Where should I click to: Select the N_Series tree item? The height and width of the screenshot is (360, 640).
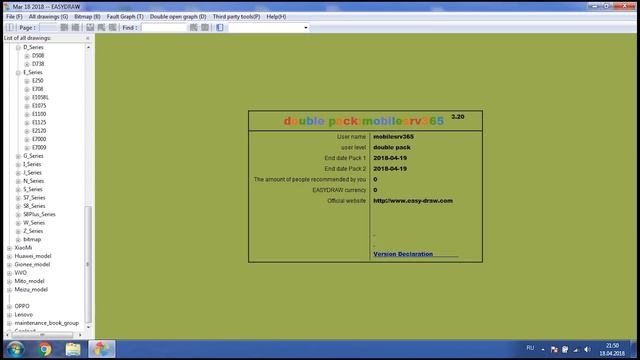[x=33, y=181]
